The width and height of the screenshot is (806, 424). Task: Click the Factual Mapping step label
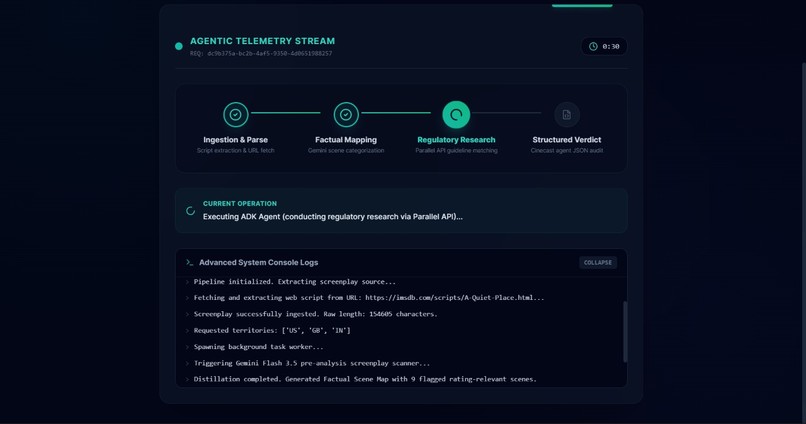click(346, 140)
